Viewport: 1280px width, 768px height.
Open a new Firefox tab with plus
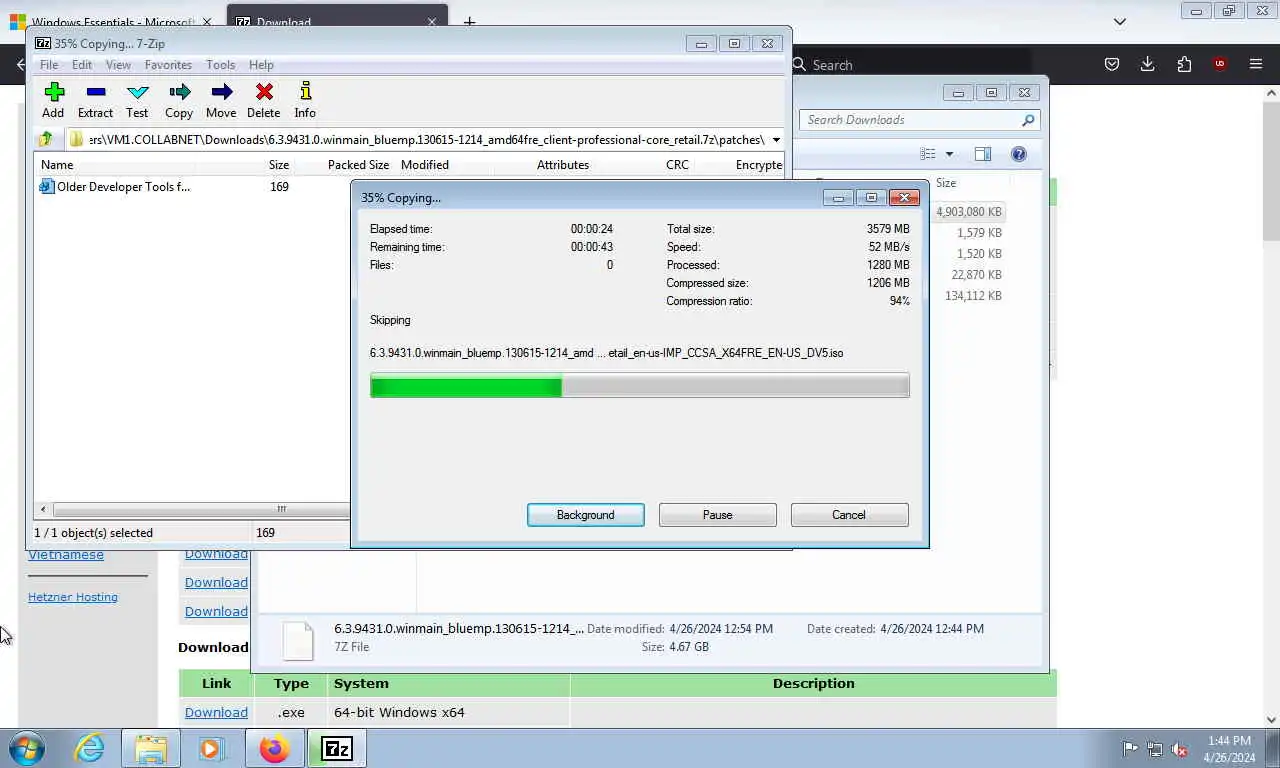click(469, 22)
